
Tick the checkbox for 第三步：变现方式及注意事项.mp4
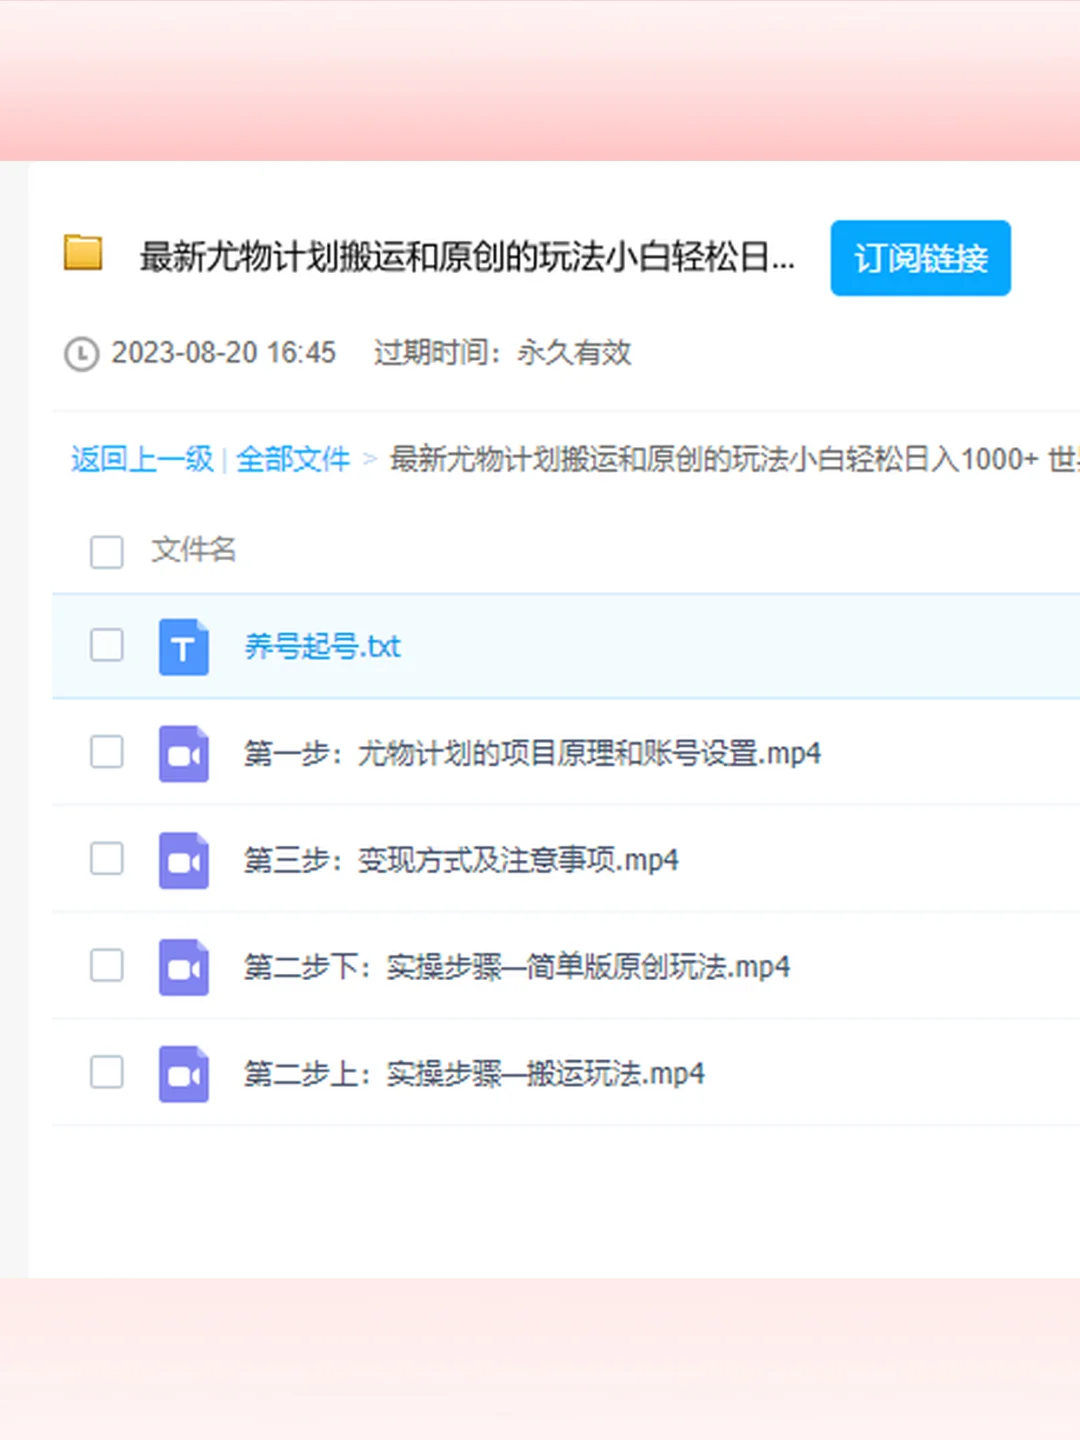click(107, 858)
